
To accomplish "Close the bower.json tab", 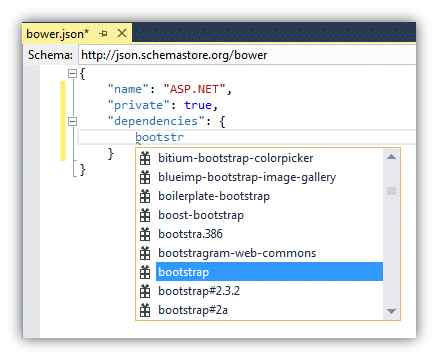I will click(122, 33).
